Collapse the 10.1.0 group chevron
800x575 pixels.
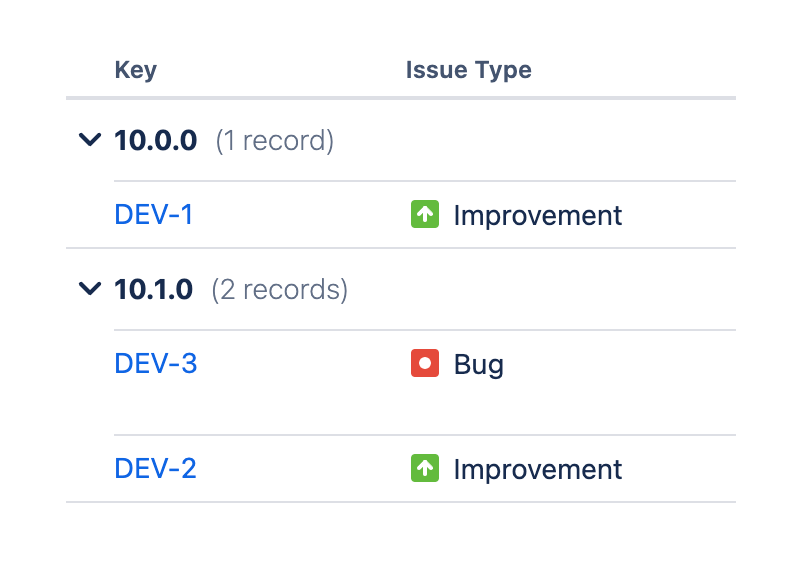90,288
